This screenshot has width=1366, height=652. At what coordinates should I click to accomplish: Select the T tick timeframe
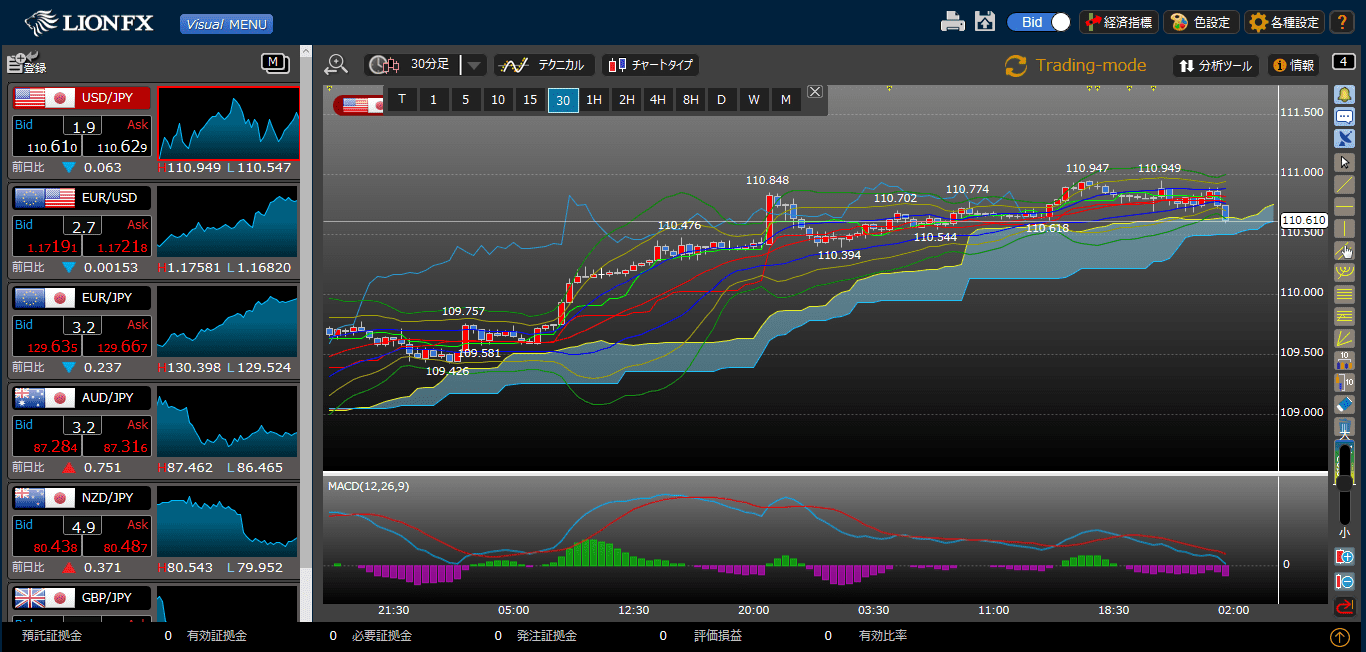[x=402, y=100]
